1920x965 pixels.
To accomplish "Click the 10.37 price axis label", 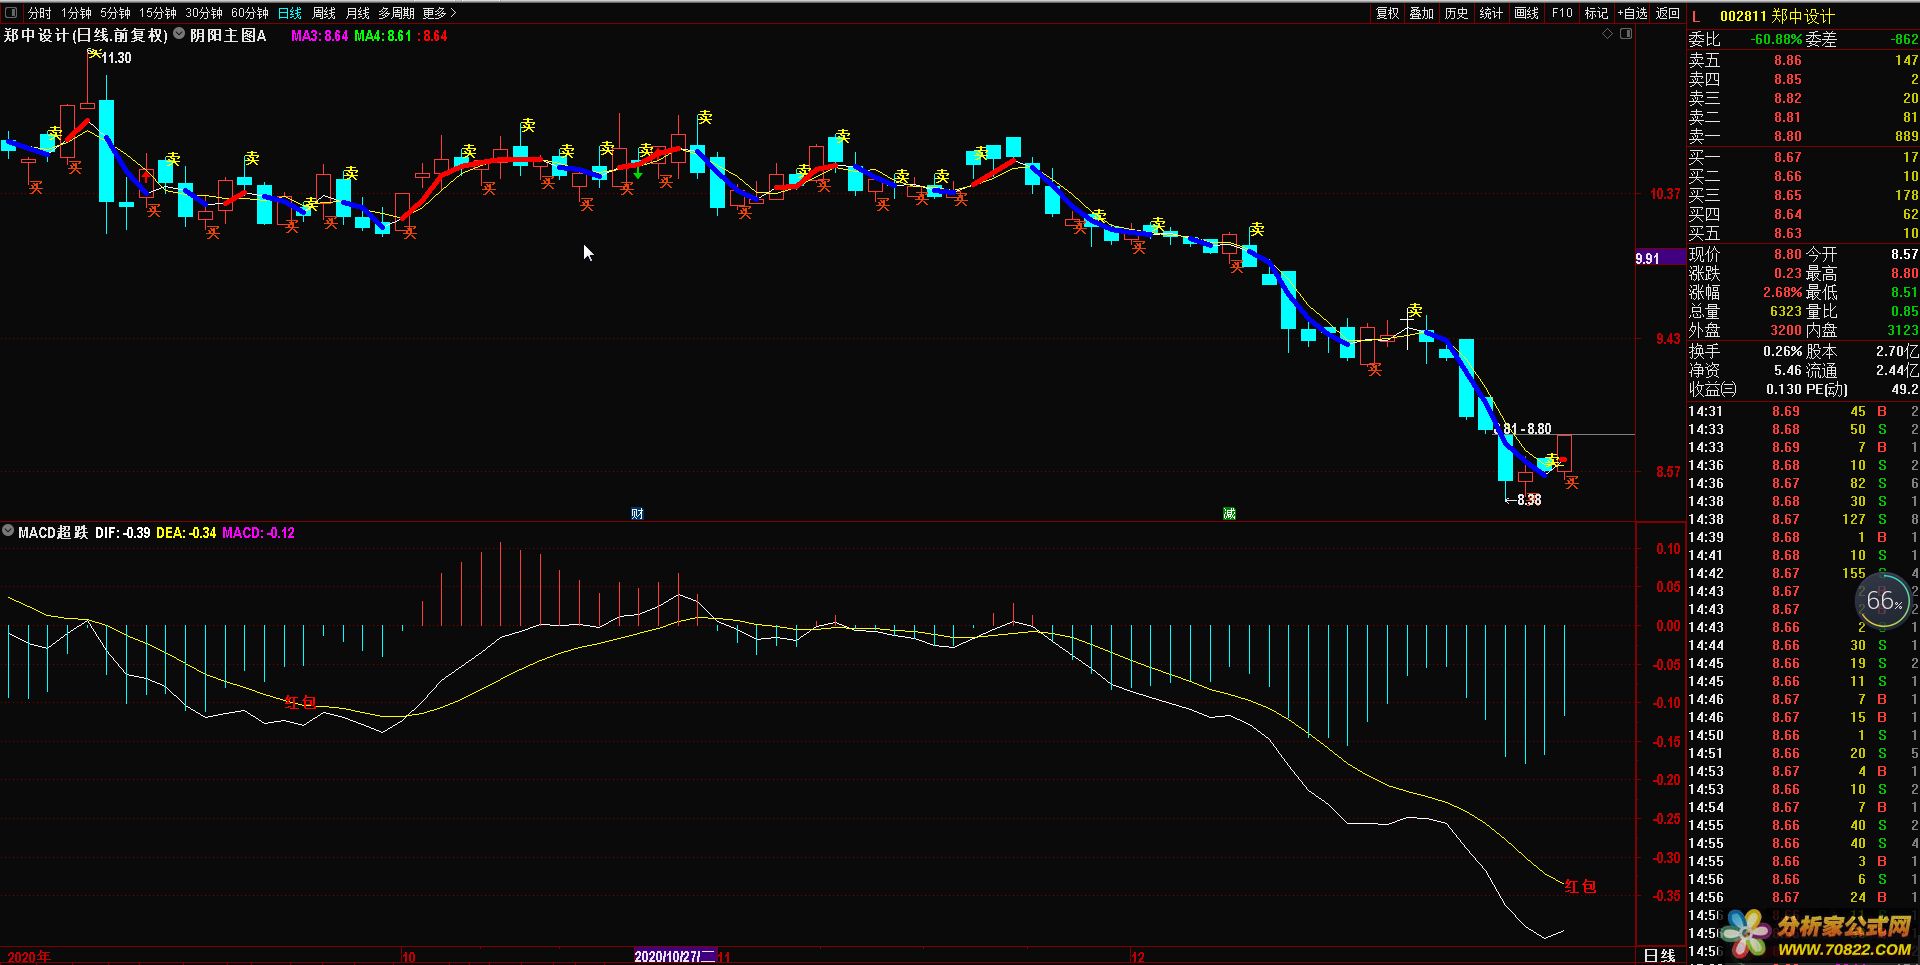I will [x=1665, y=194].
